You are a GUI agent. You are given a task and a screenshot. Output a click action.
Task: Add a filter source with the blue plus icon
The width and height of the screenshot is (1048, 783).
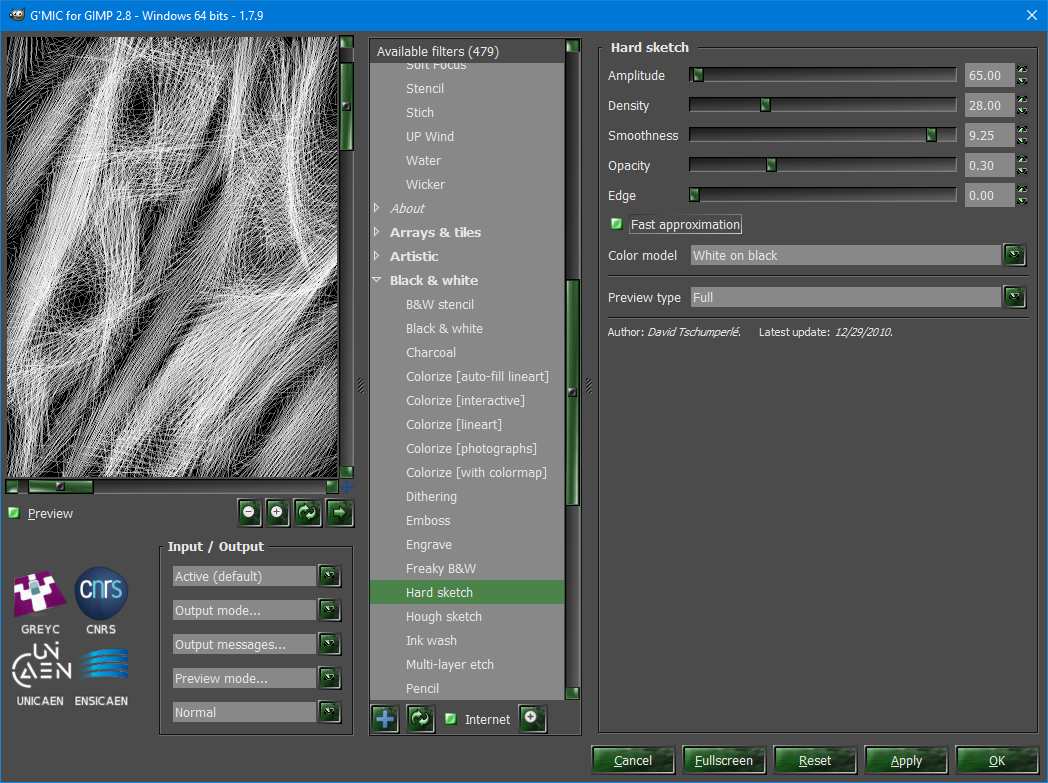point(385,719)
